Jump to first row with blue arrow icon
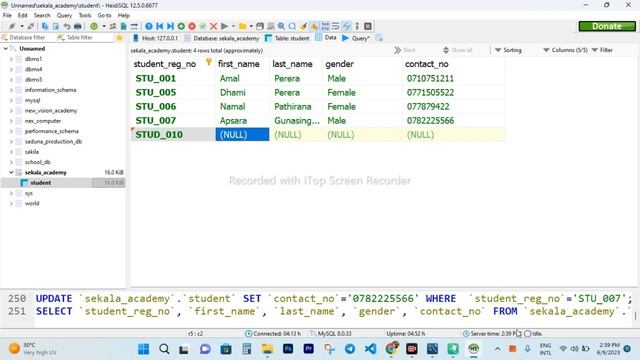 click(160, 26)
